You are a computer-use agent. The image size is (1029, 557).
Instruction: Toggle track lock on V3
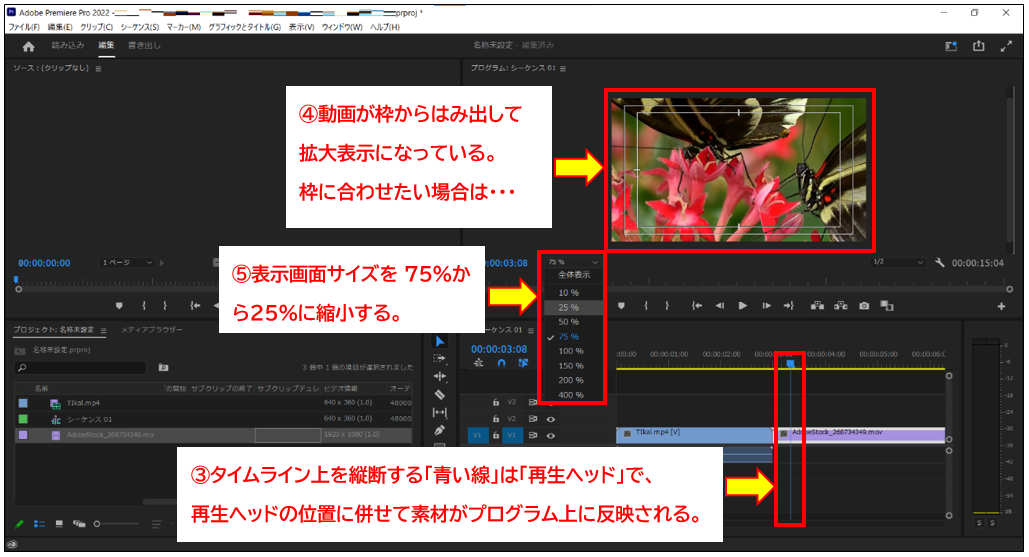point(495,402)
